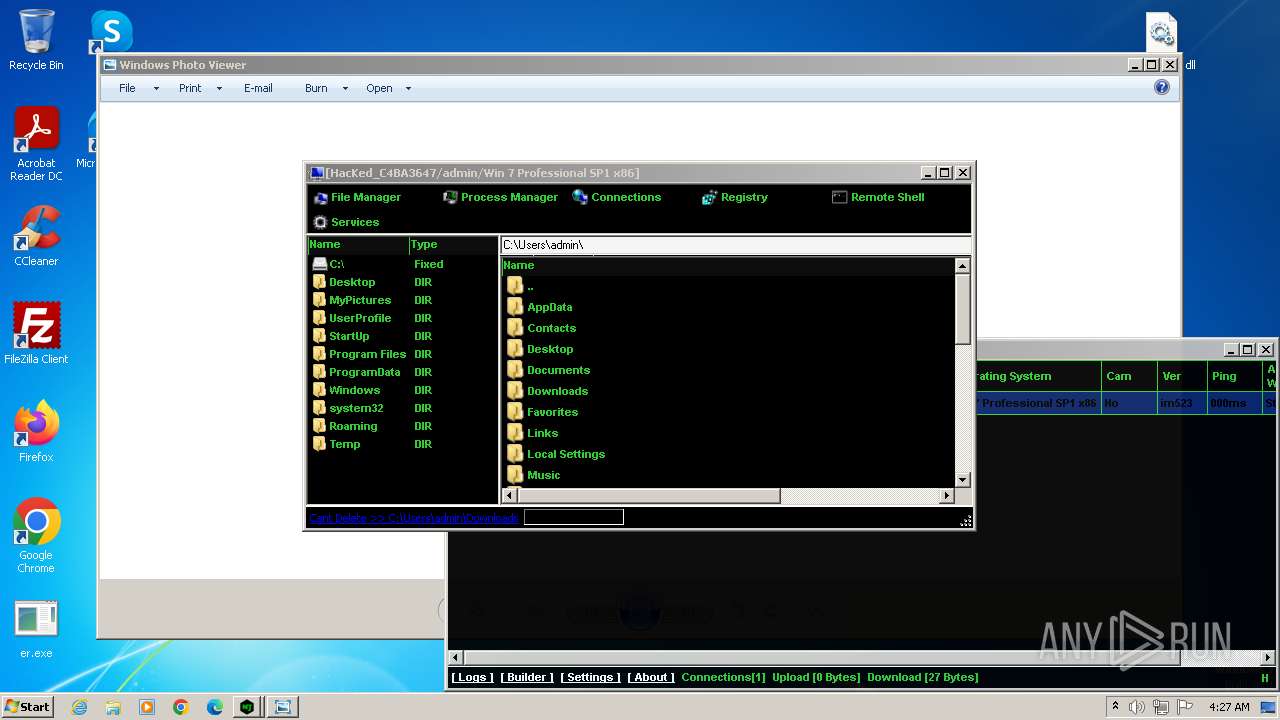Select the ProgramData folder icon
The height and width of the screenshot is (720, 1280).
pos(320,372)
